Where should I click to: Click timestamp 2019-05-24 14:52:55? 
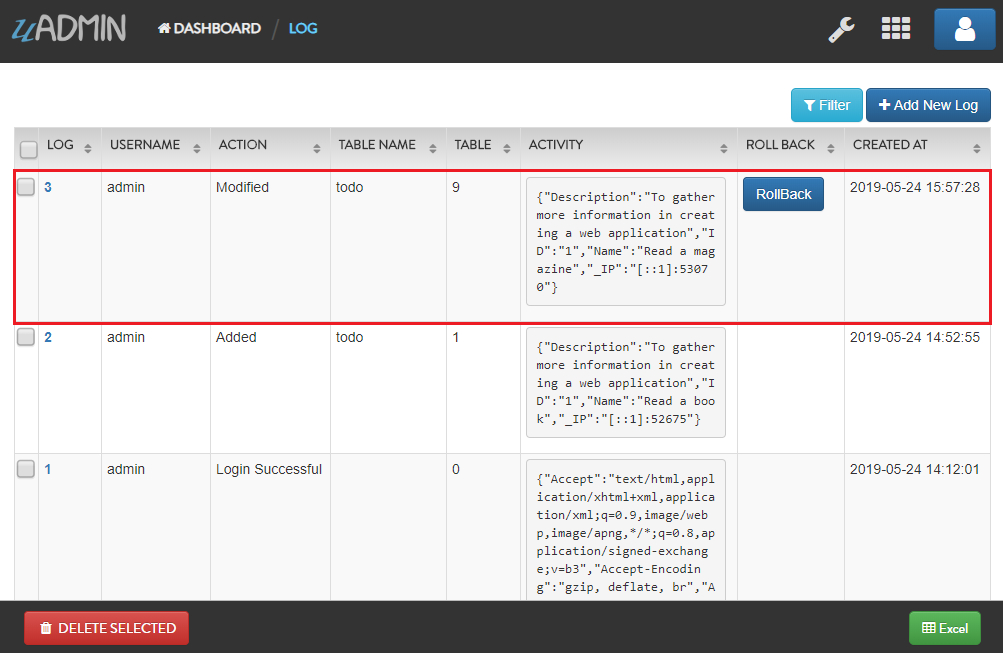(915, 337)
